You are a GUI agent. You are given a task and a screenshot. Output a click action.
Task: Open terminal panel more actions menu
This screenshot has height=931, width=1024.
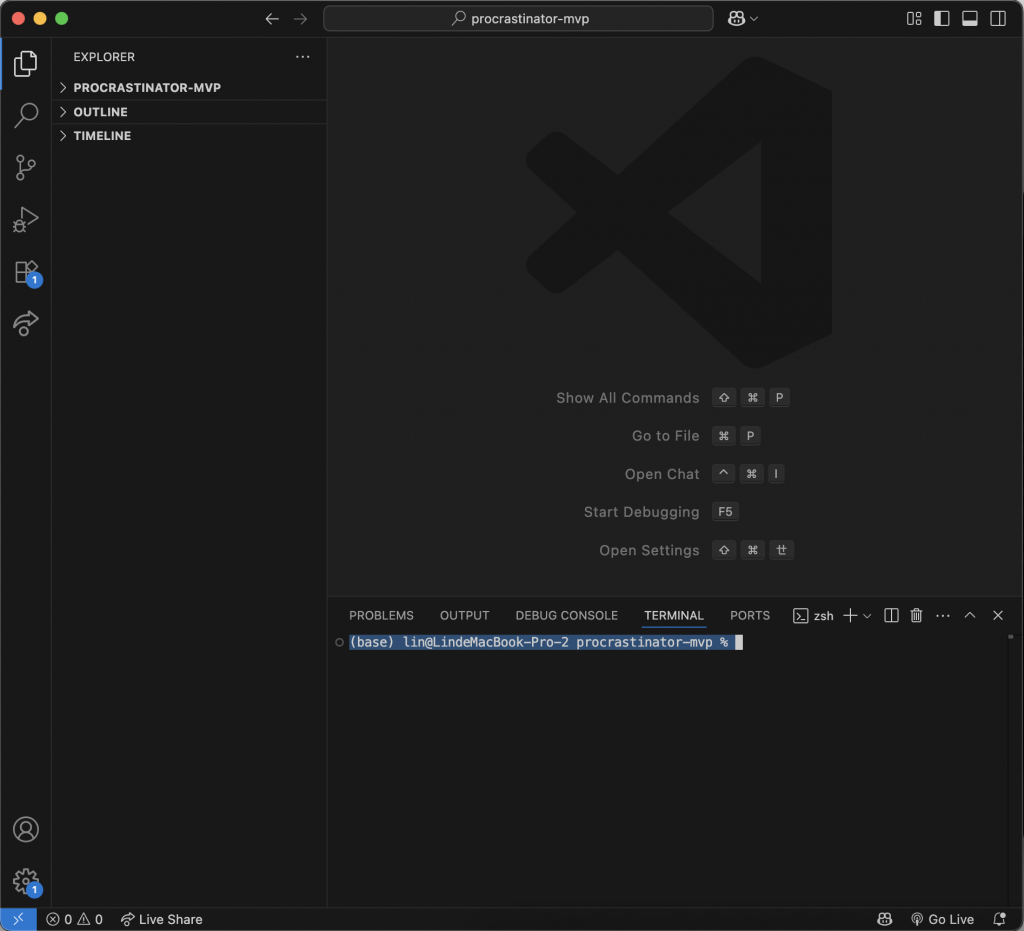click(x=943, y=616)
